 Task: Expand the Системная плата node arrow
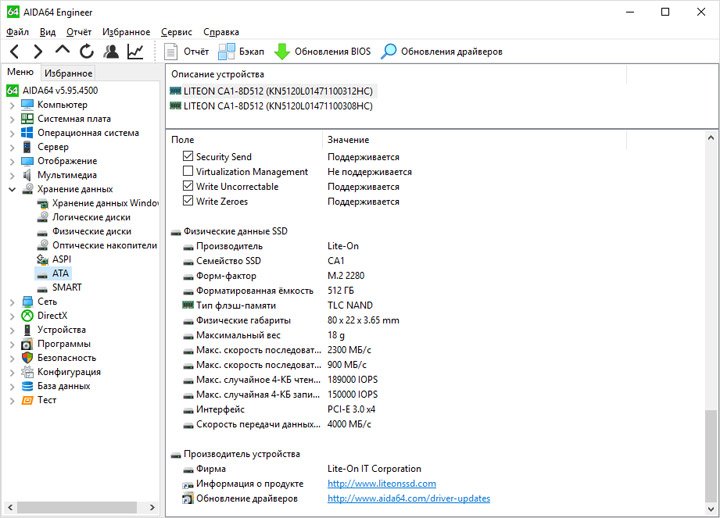[12, 119]
